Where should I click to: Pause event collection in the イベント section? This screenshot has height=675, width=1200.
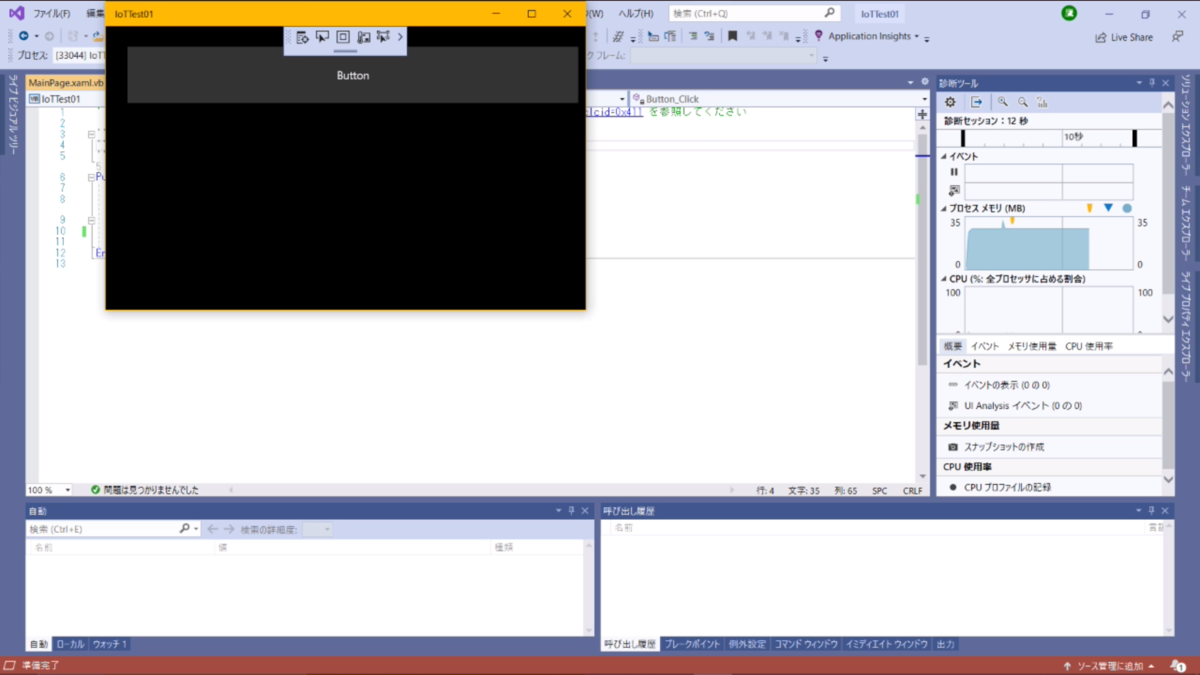pos(954,171)
